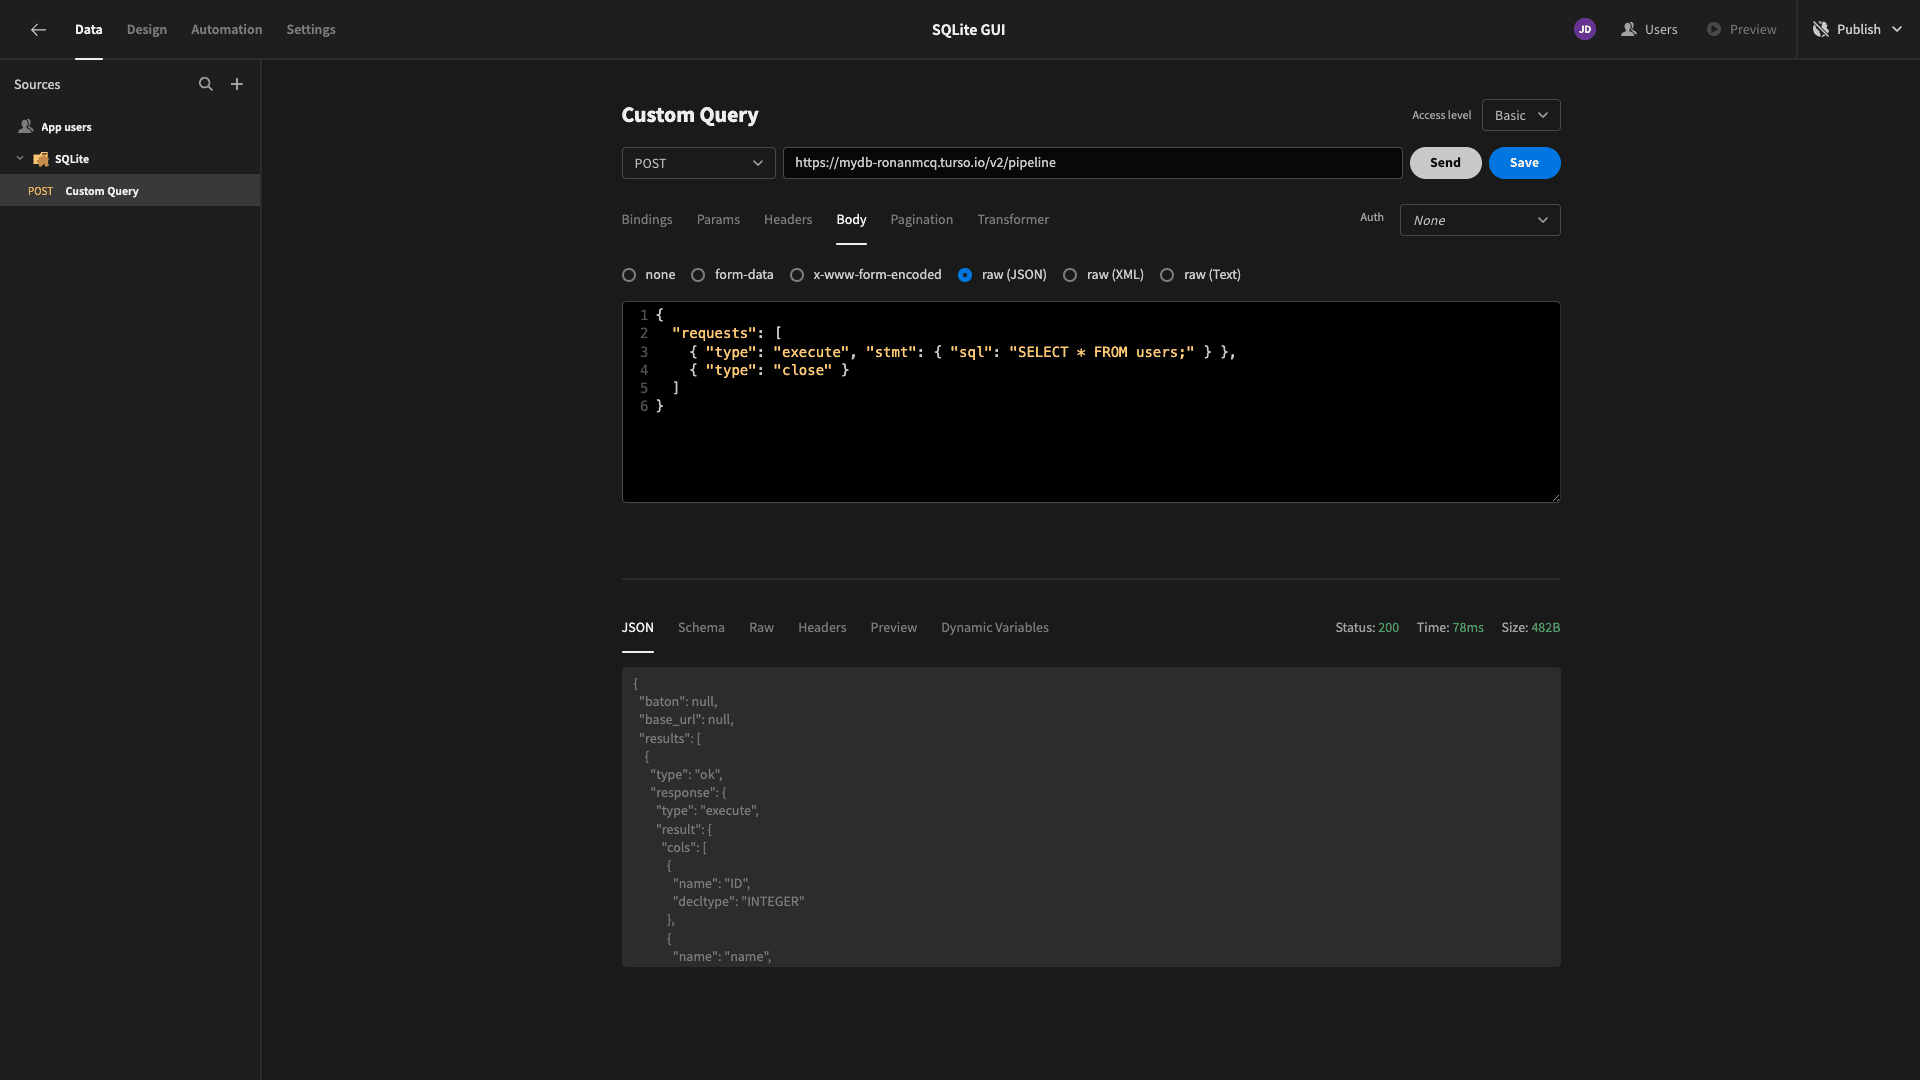The height and width of the screenshot is (1080, 1920).
Task: Click the Publish icon
Action: click(1821, 30)
